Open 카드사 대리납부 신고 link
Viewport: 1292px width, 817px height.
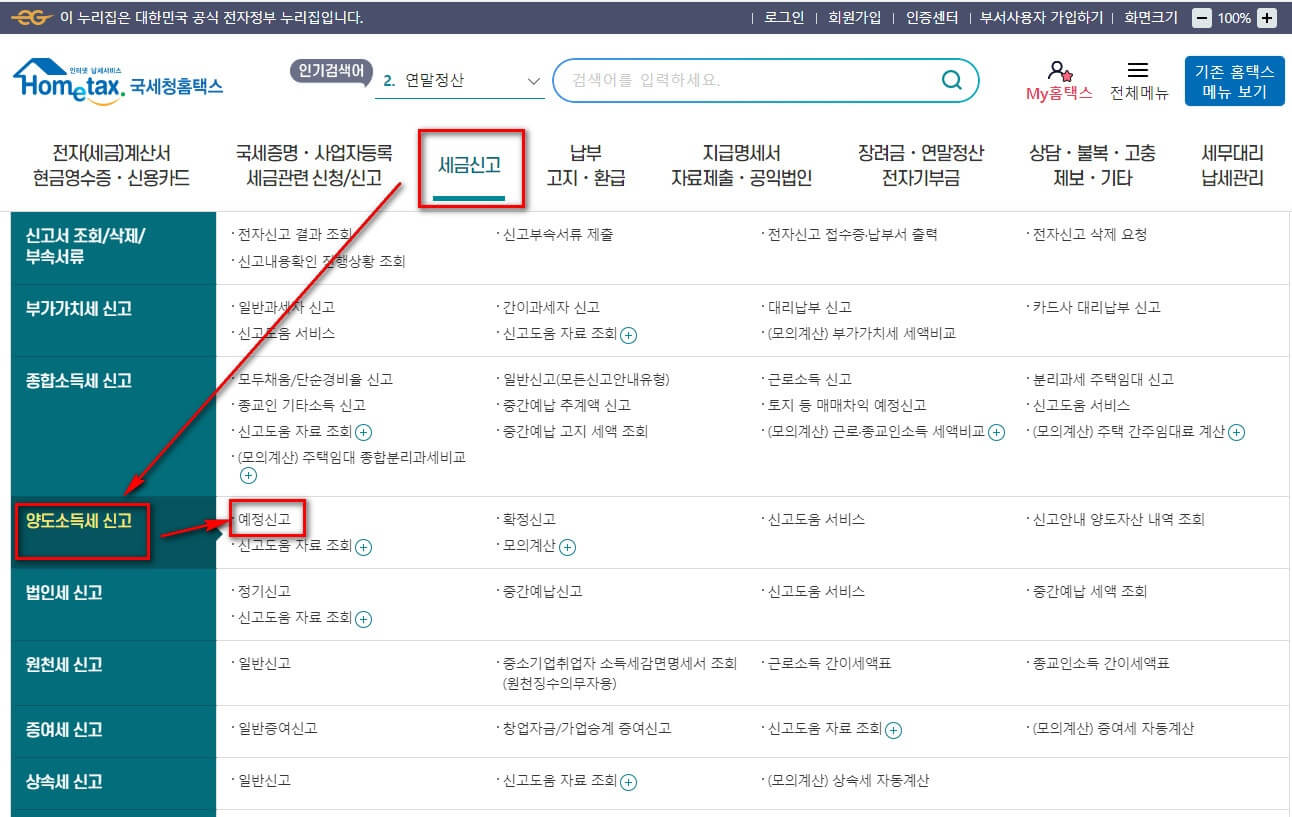(1096, 308)
